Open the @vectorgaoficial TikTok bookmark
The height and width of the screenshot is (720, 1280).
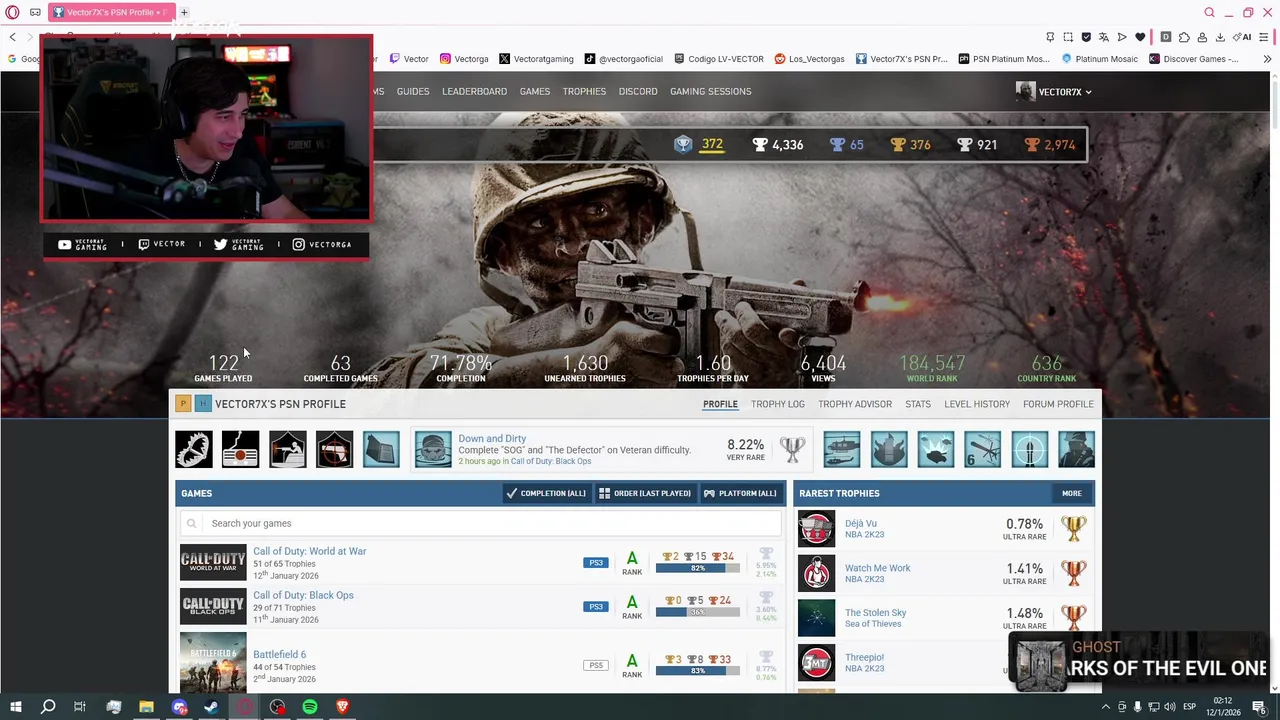coord(624,59)
